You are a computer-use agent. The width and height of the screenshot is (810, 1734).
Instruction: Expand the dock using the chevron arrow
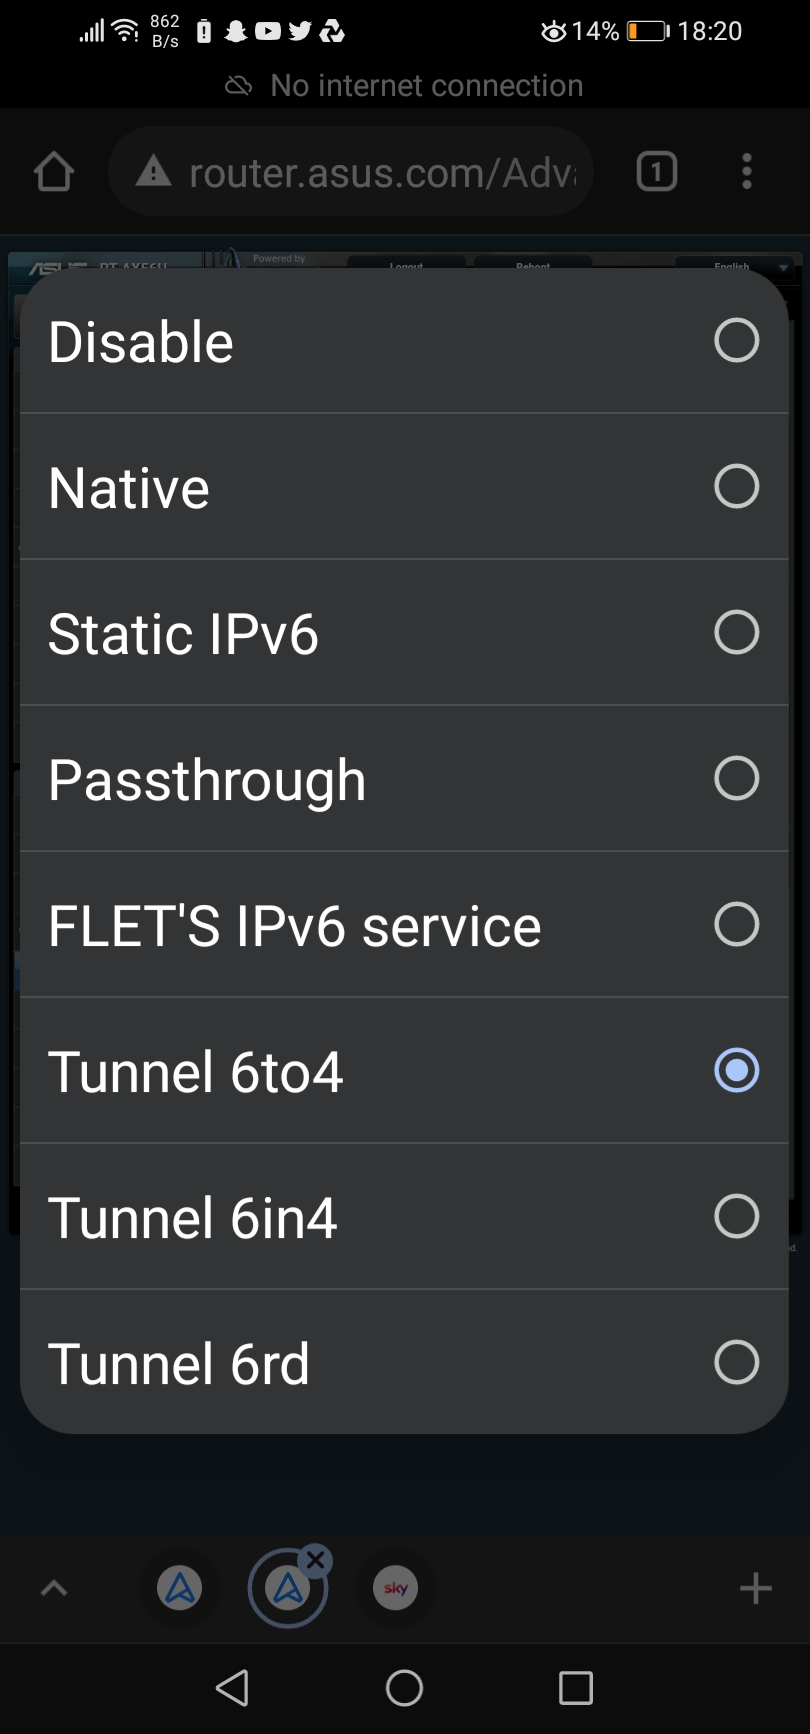pyautogui.click(x=54, y=1588)
